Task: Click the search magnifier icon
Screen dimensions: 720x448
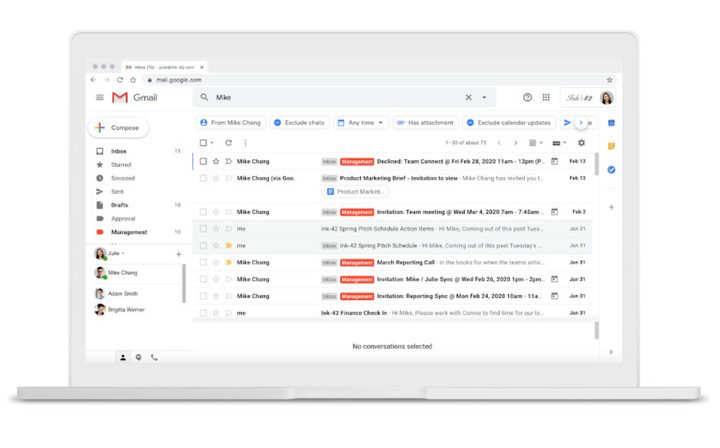Action: [x=204, y=97]
